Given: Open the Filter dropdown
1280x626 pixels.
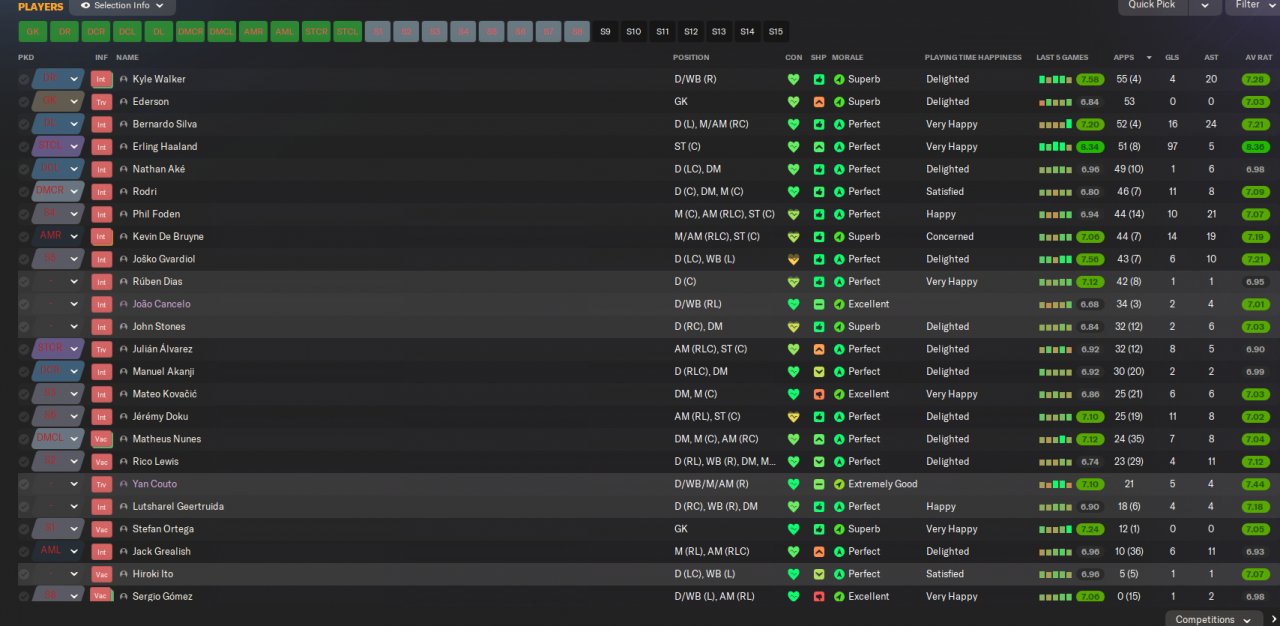Looking at the screenshot, I should coord(1252,6).
